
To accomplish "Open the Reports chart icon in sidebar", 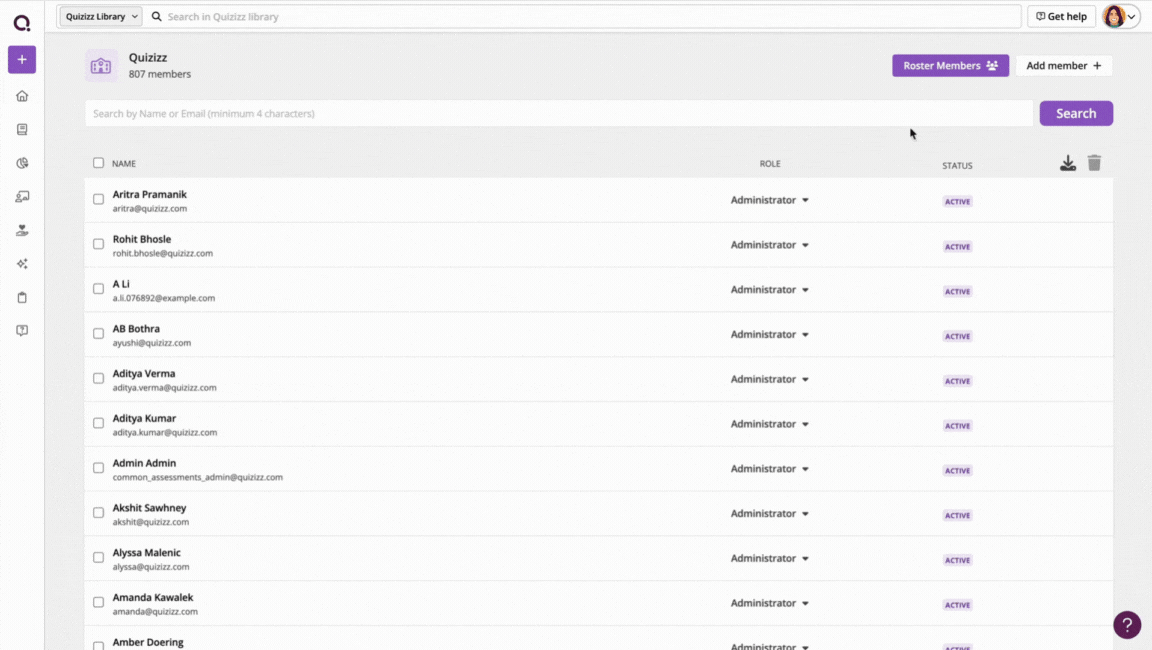I will click(x=22, y=163).
